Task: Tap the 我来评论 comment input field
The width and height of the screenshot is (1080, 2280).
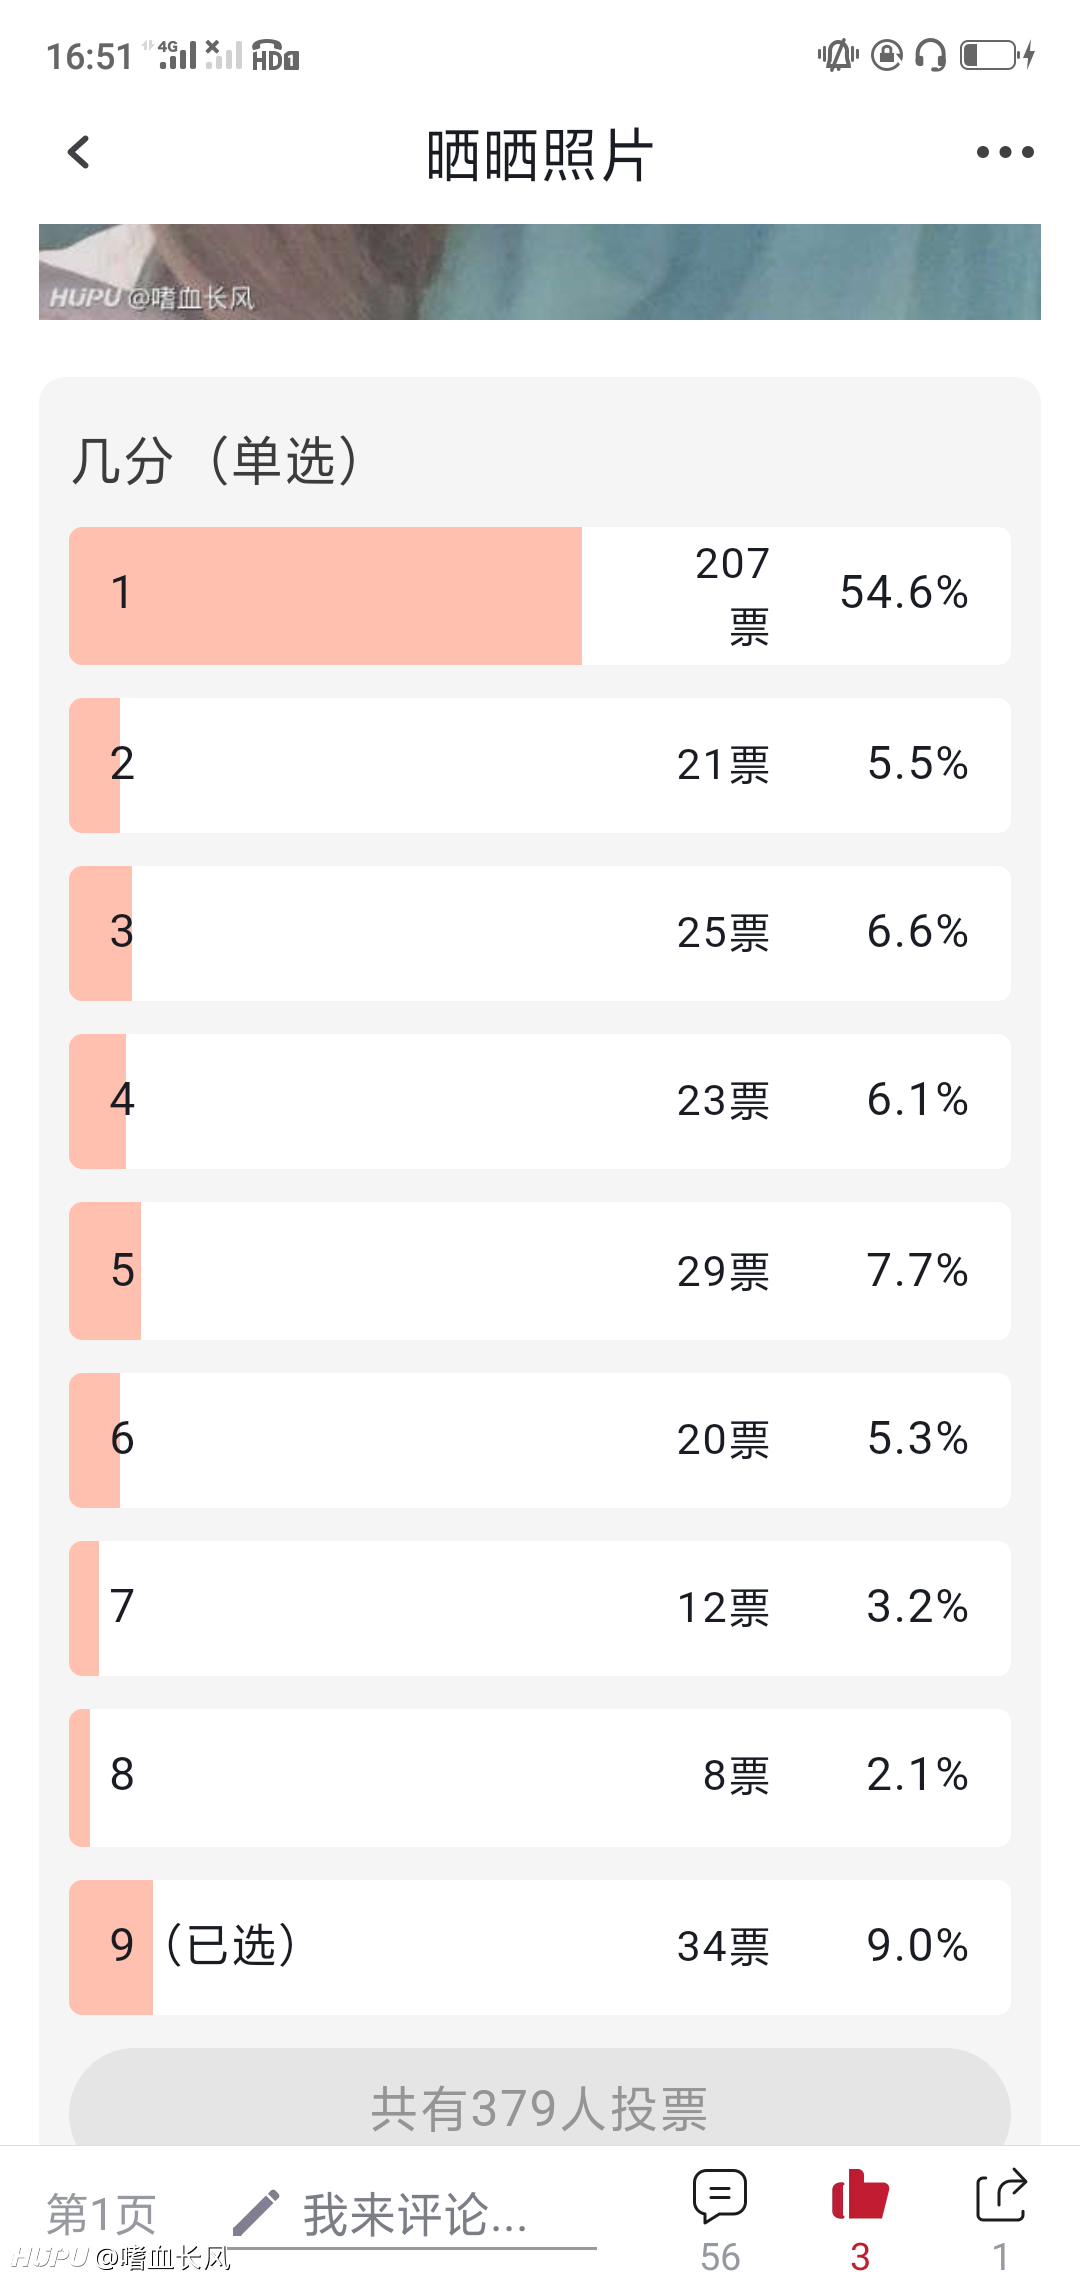Action: [x=415, y=2214]
